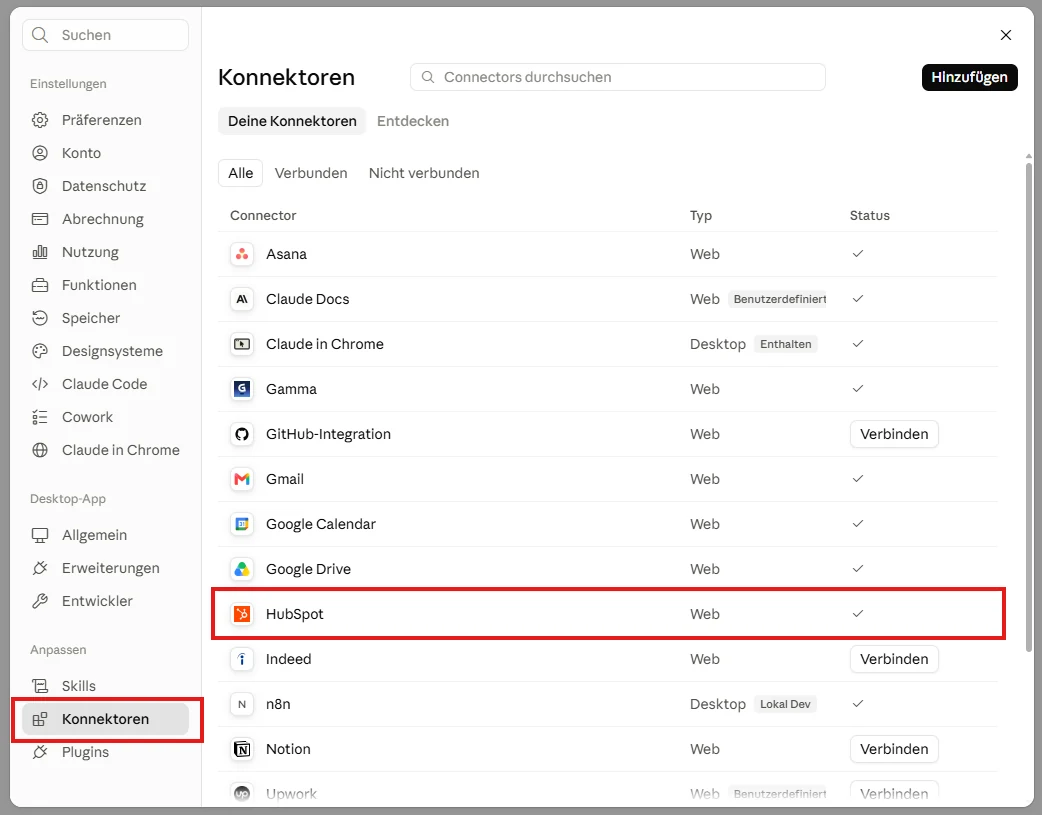Click the n8n connector icon

[242, 704]
